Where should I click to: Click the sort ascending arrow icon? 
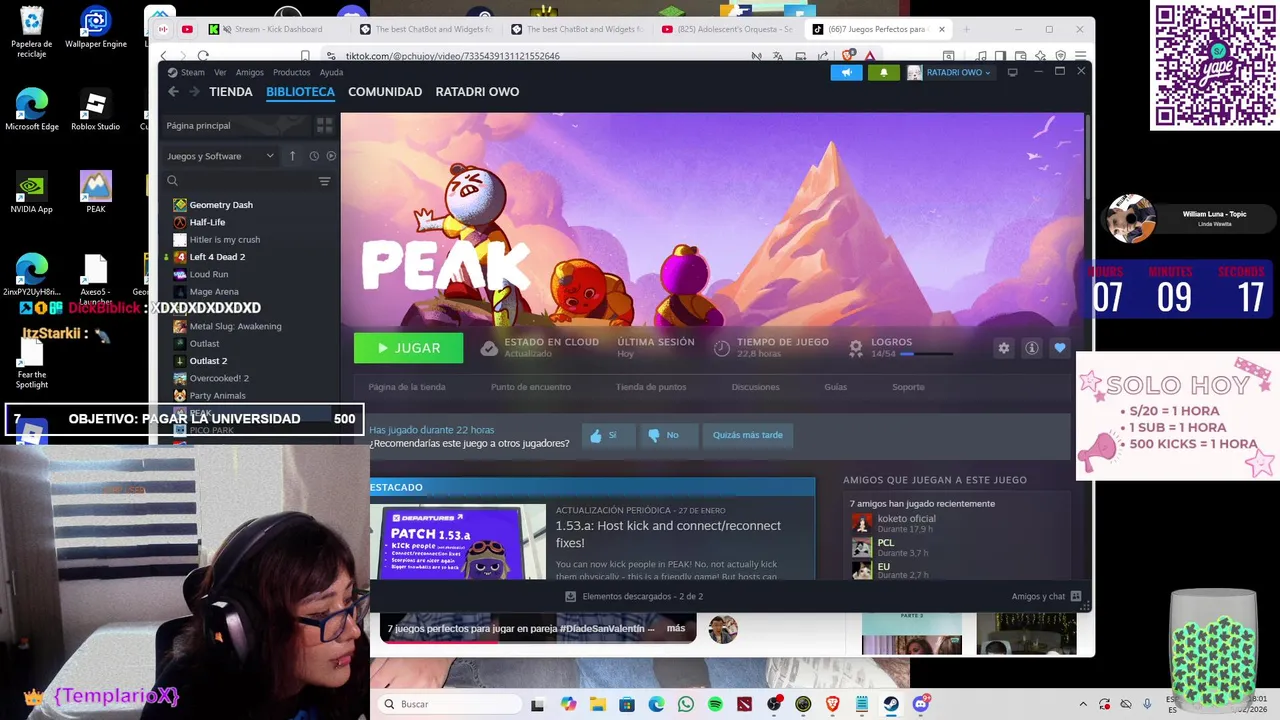point(292,156)
